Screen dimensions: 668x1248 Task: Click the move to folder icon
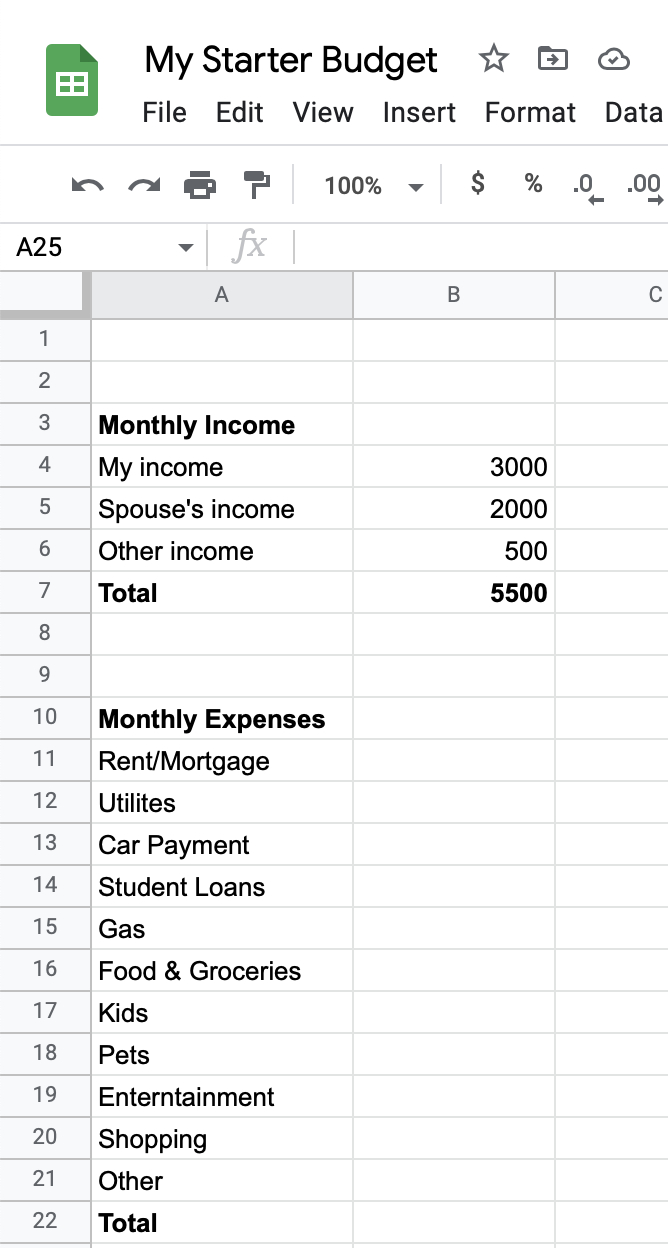point(552,60)
